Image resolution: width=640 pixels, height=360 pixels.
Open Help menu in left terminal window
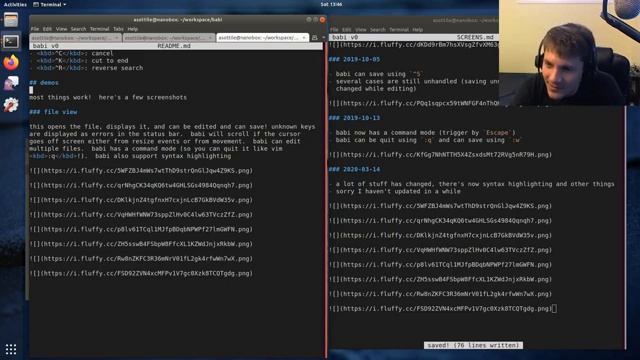click(133, 29)
